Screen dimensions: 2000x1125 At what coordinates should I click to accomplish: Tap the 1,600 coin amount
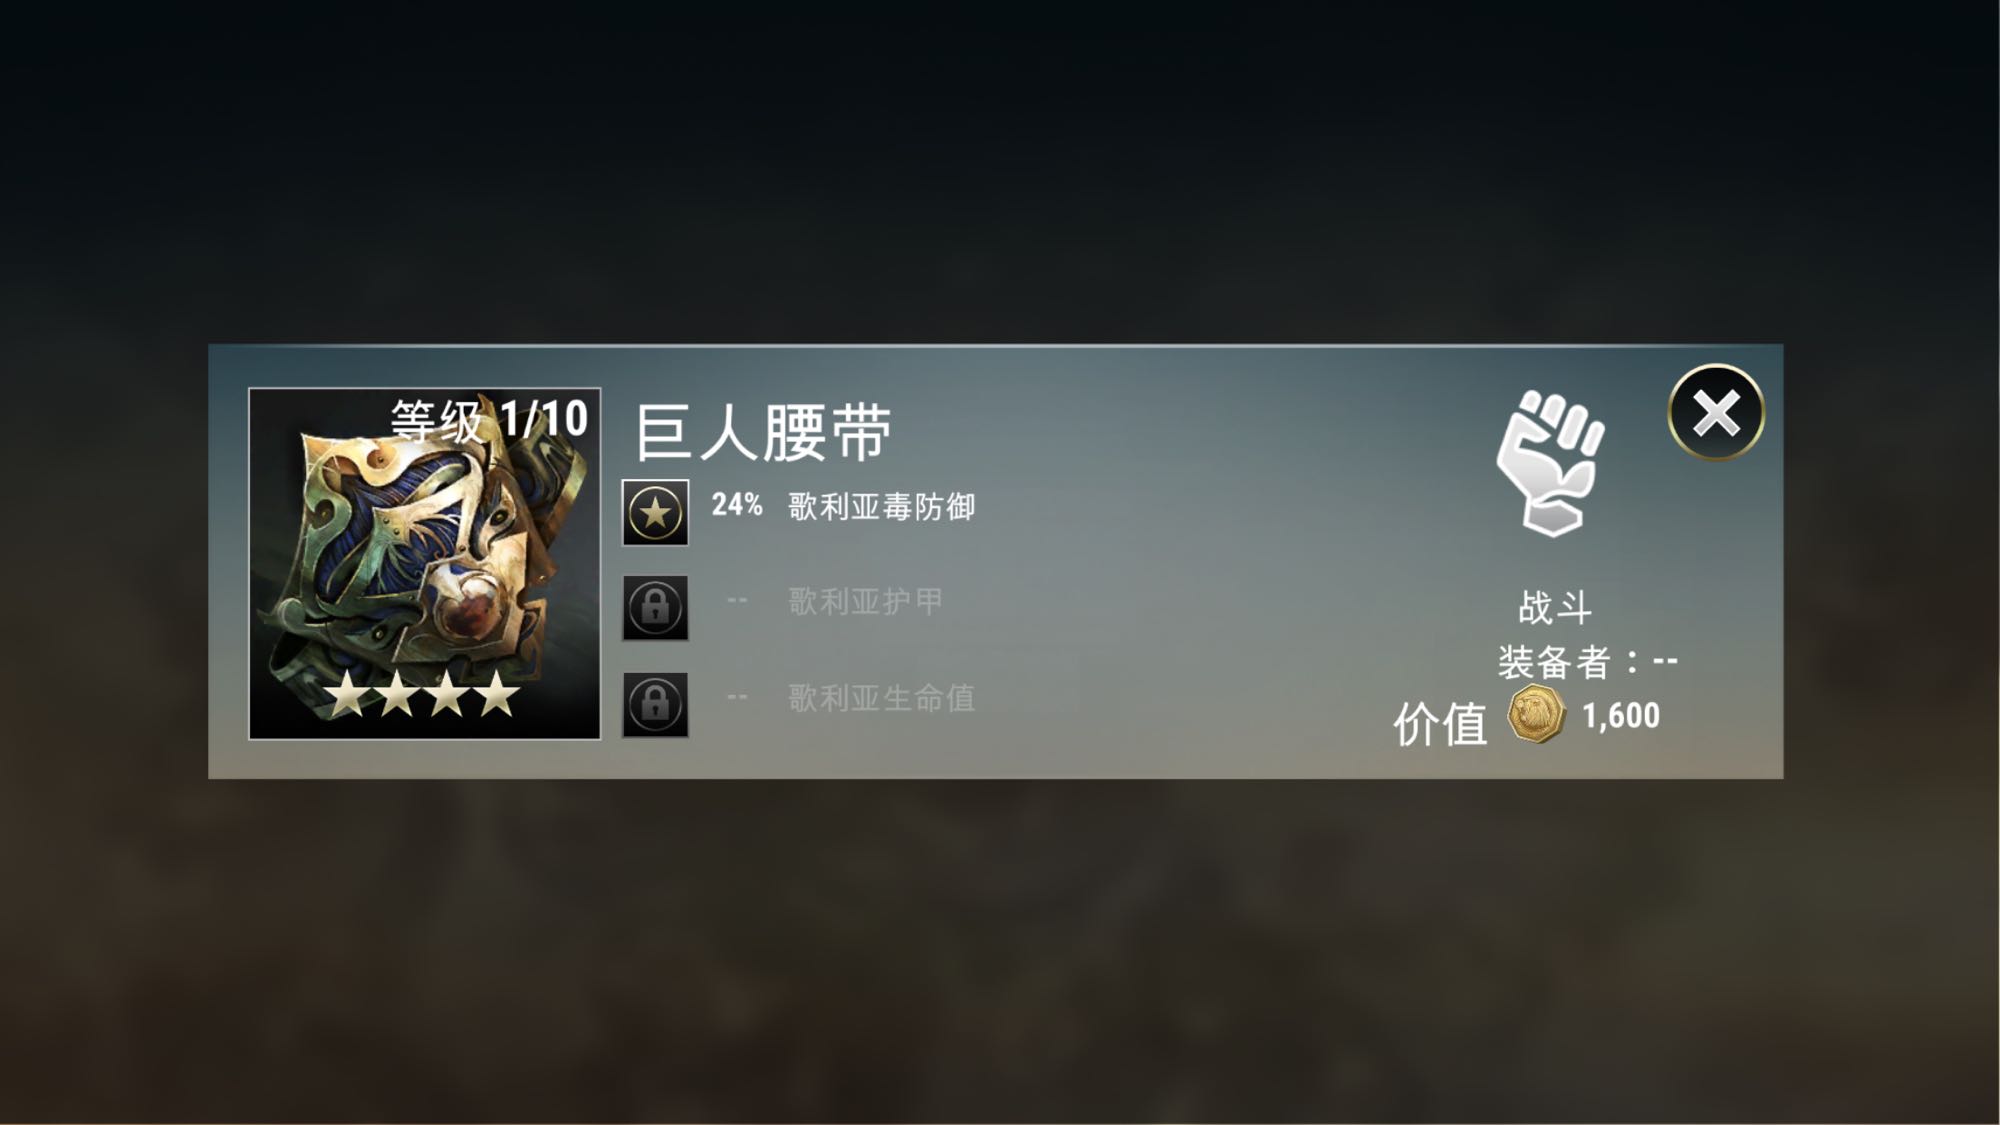point(1621,716)
